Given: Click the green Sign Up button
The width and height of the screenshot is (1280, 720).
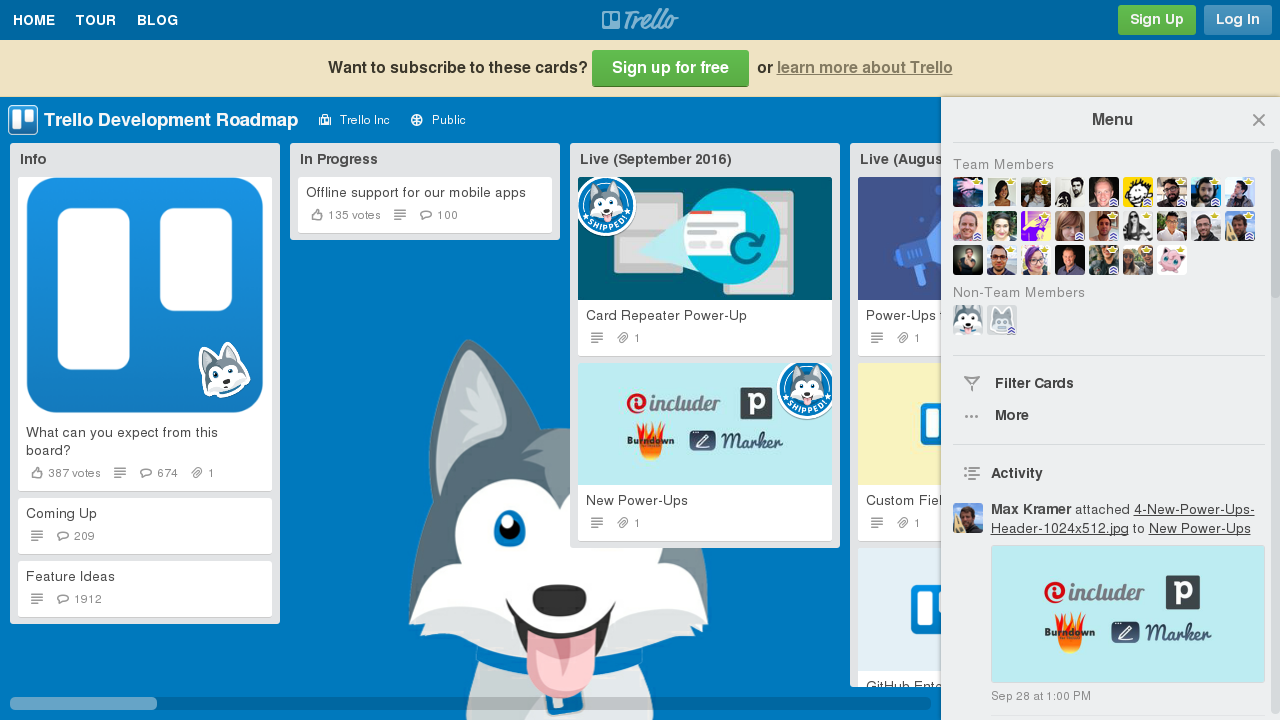Looking at the screenshot, I should [1157, 20].
